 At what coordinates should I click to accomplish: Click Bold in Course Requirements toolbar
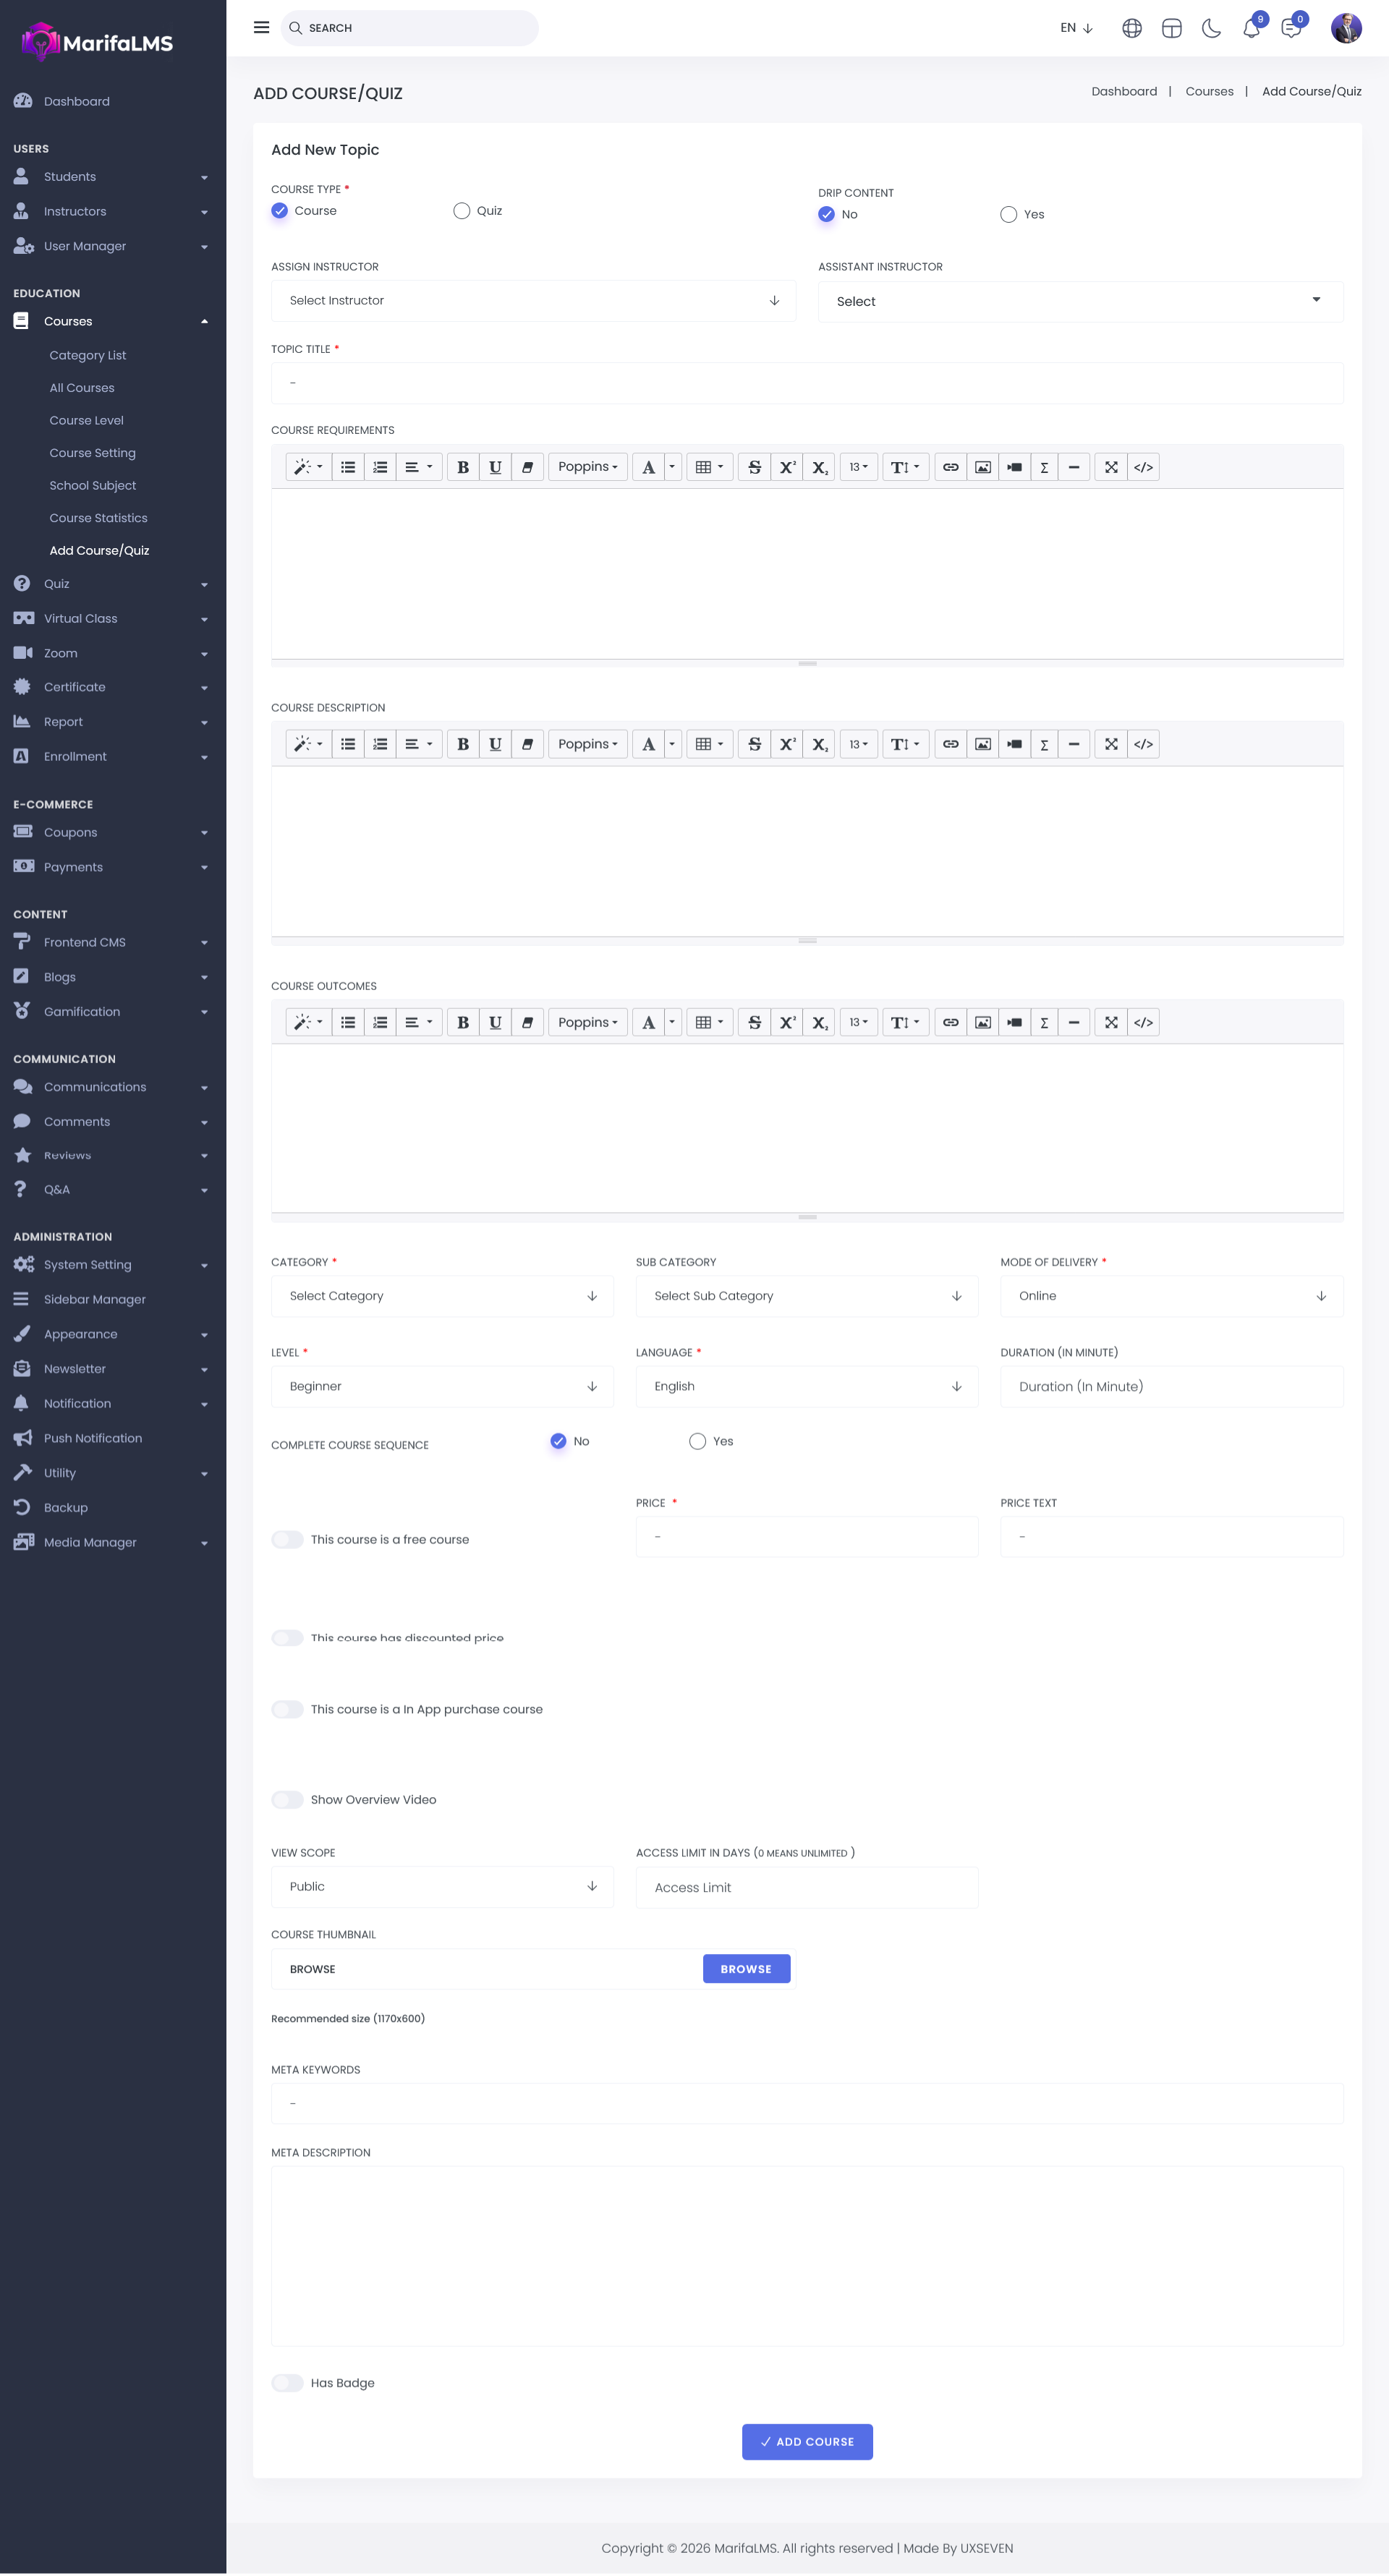[463, 467]
